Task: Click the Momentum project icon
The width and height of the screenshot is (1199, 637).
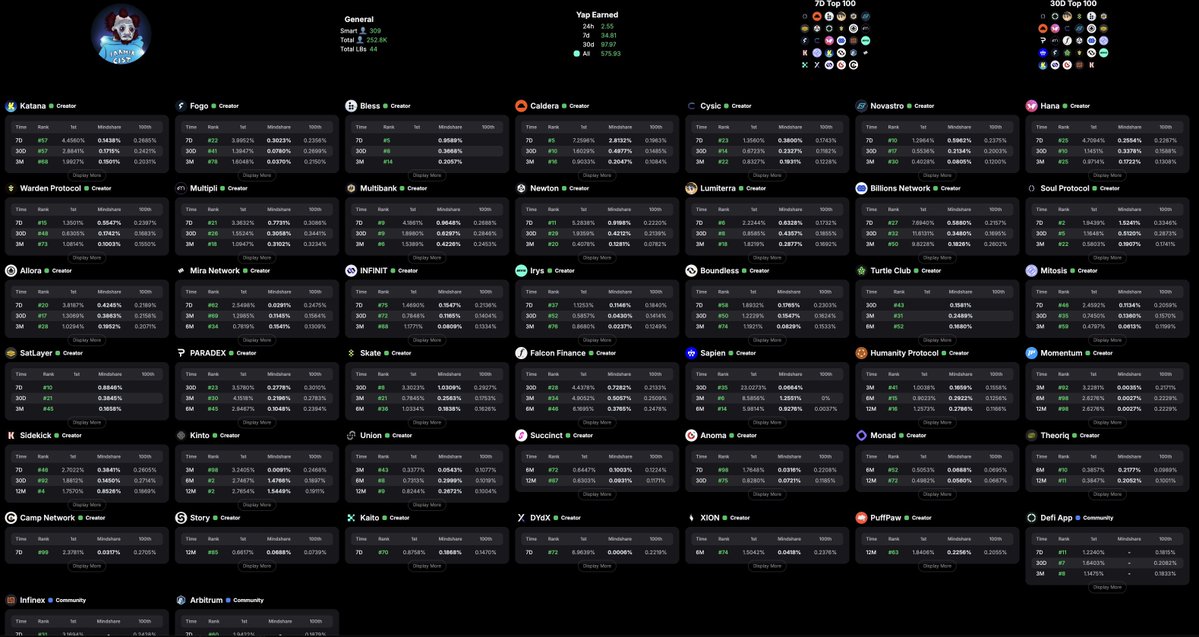Action: coord(1032,353)
